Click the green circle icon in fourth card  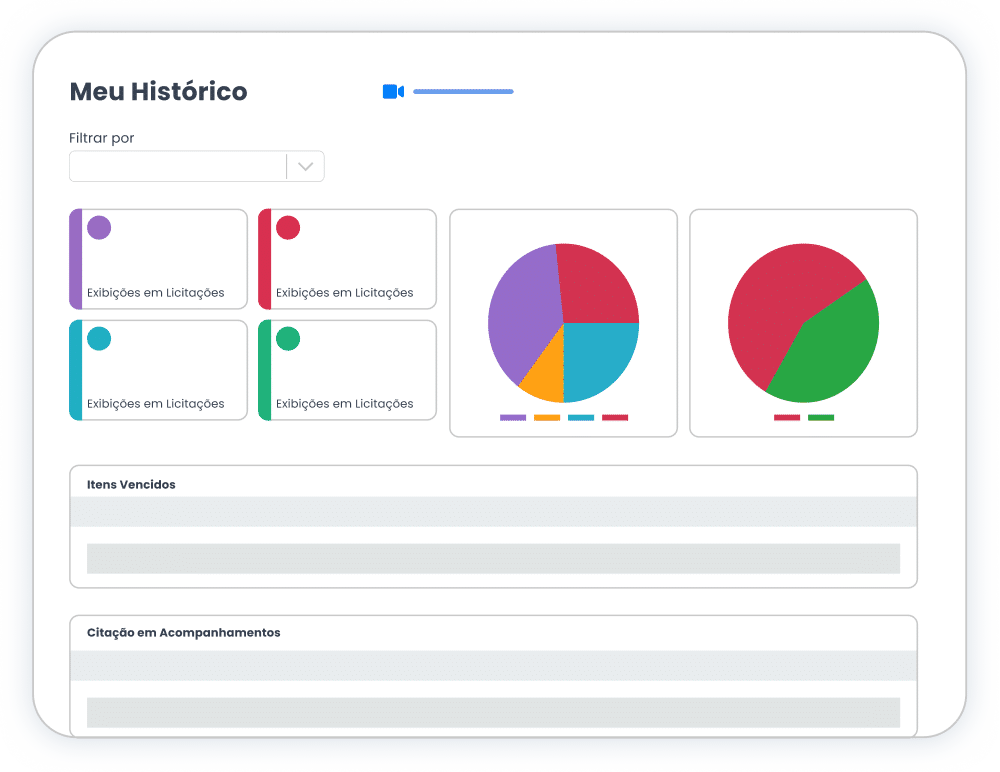point(288,338)
